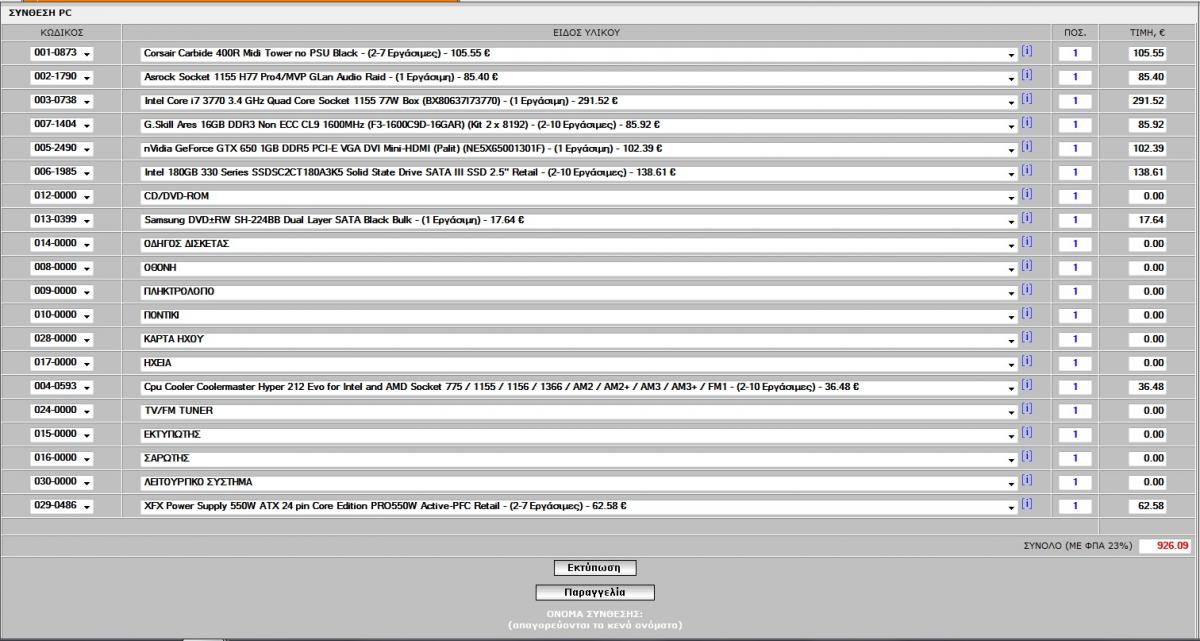The width and height of the screenshot is (1200, 641).
Task: Click the ΟΝΟΜΑ ΣΥΝΘΕΣΗΣ label
Action: pos(594,613)
